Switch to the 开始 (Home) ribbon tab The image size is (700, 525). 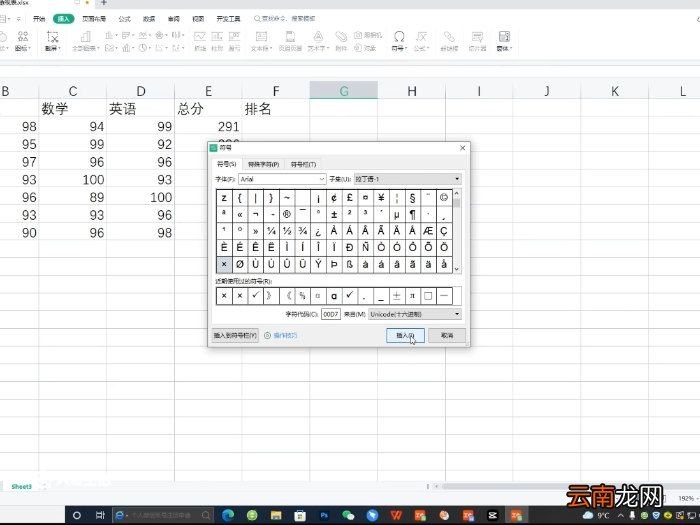tap(39, 19)
